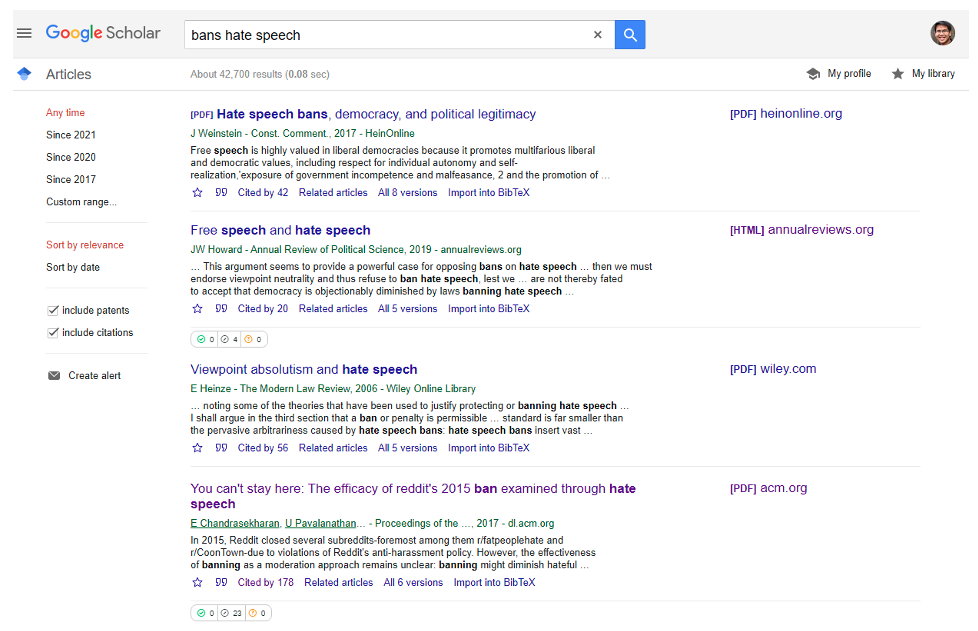Click the blue search magnifier button
The width and height of the screenshot is (978, 631).
(630, 35)
